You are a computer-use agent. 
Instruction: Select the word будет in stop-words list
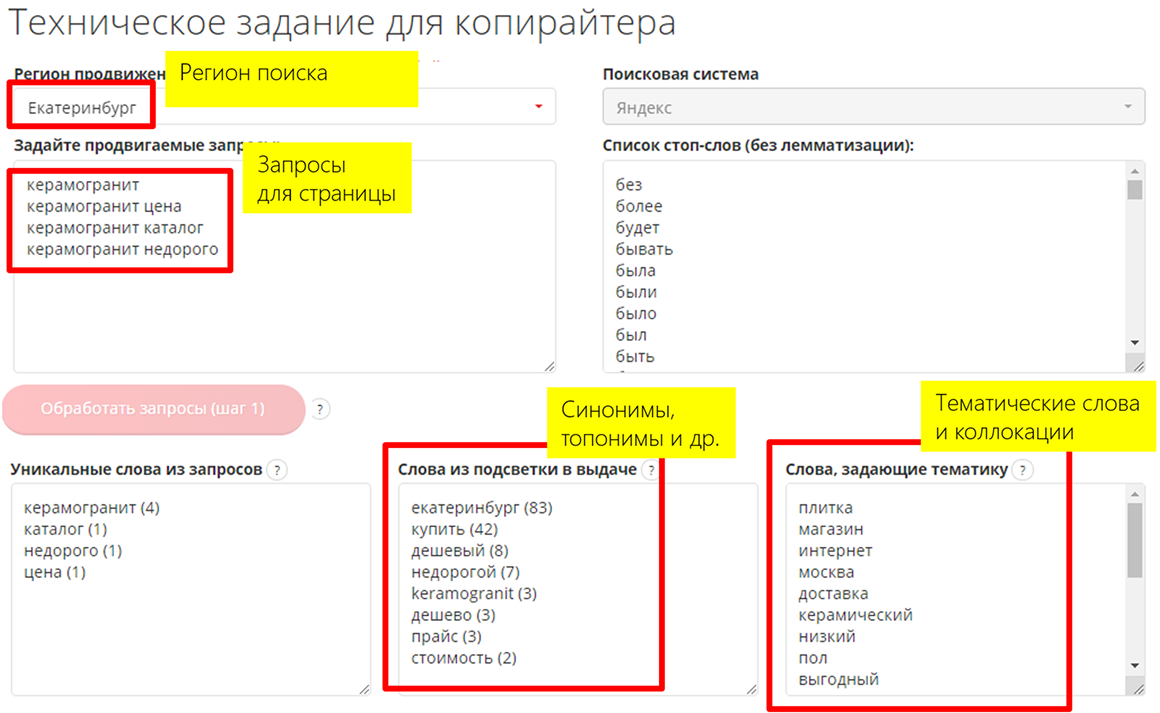click(638, 228)
